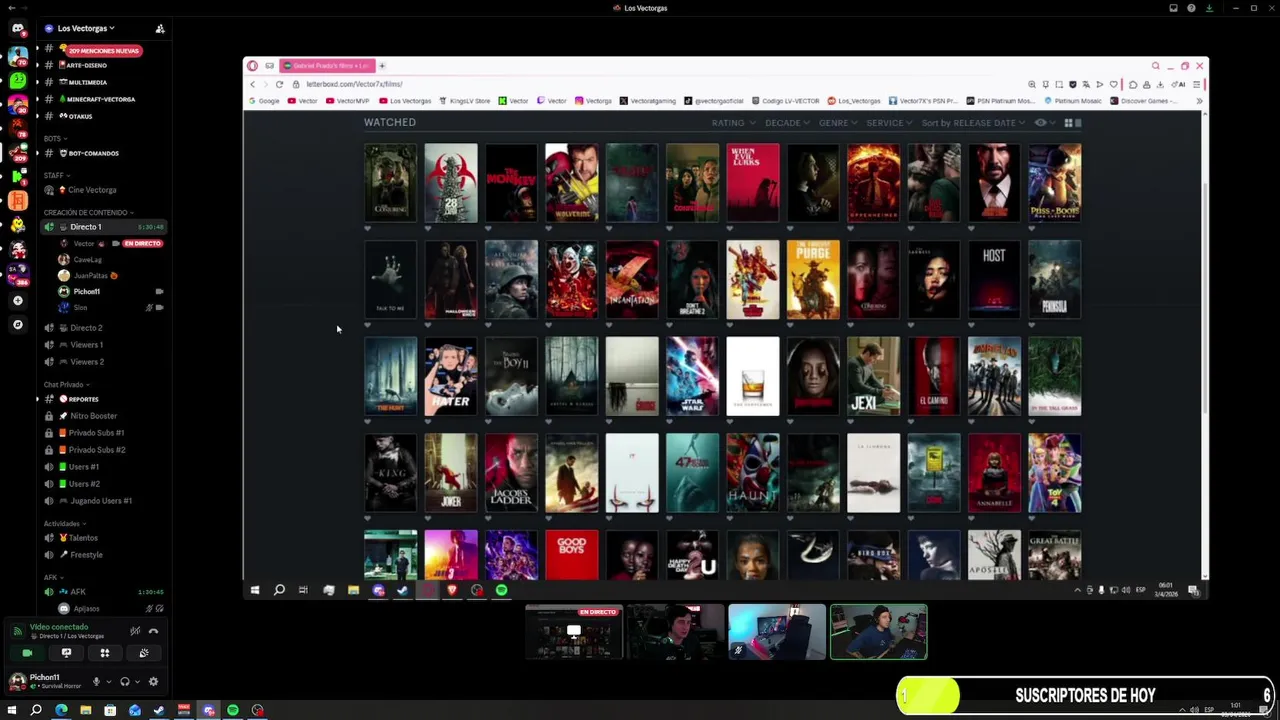Open reportes text channel
This screenshot has height=720, width=1280.
click(x=104, y=399)
